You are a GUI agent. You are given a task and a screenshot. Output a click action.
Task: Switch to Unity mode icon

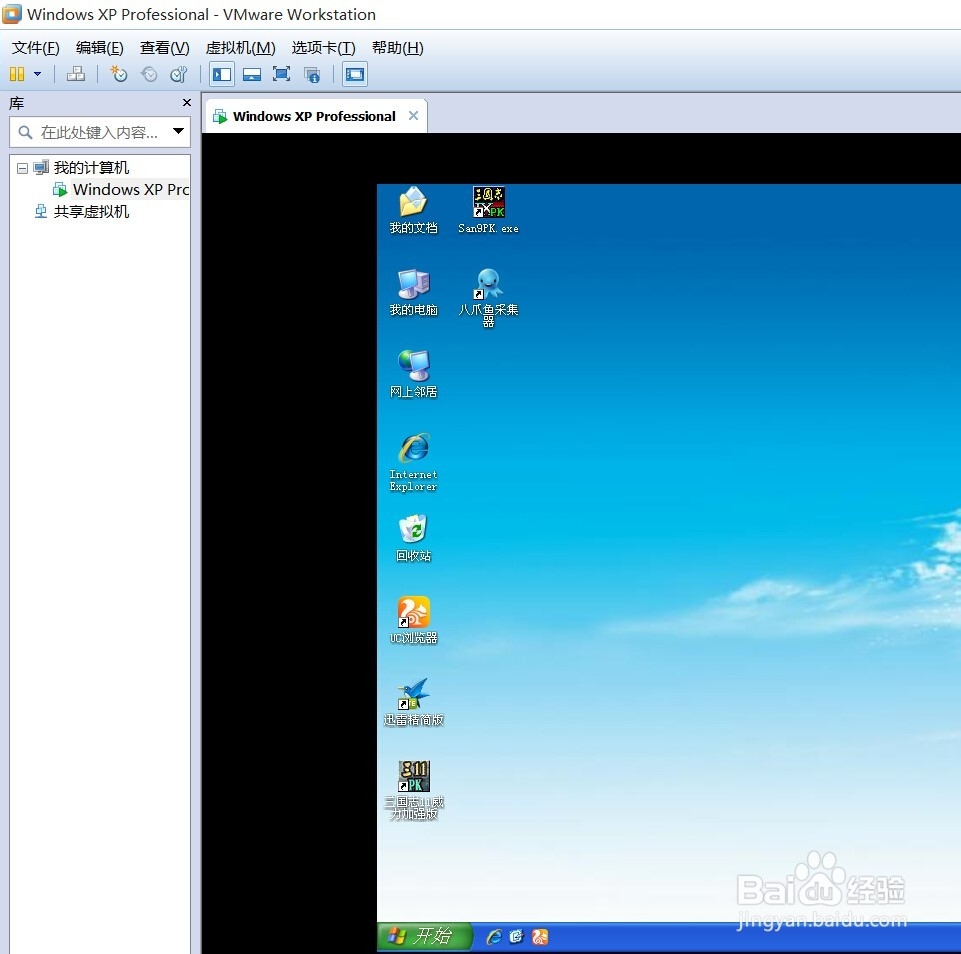pyautogui.click(x=312, y=75)
